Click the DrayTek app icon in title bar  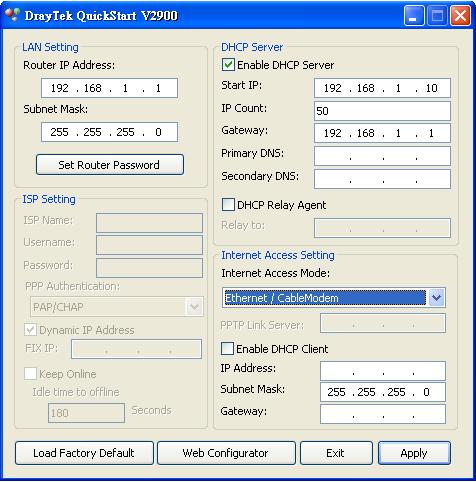12,15
